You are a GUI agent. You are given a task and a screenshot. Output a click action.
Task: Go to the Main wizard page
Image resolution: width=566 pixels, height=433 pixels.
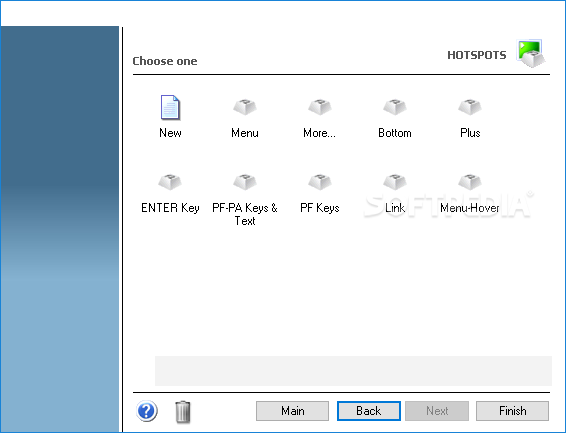pyautogui.click(x=292, y=411)
